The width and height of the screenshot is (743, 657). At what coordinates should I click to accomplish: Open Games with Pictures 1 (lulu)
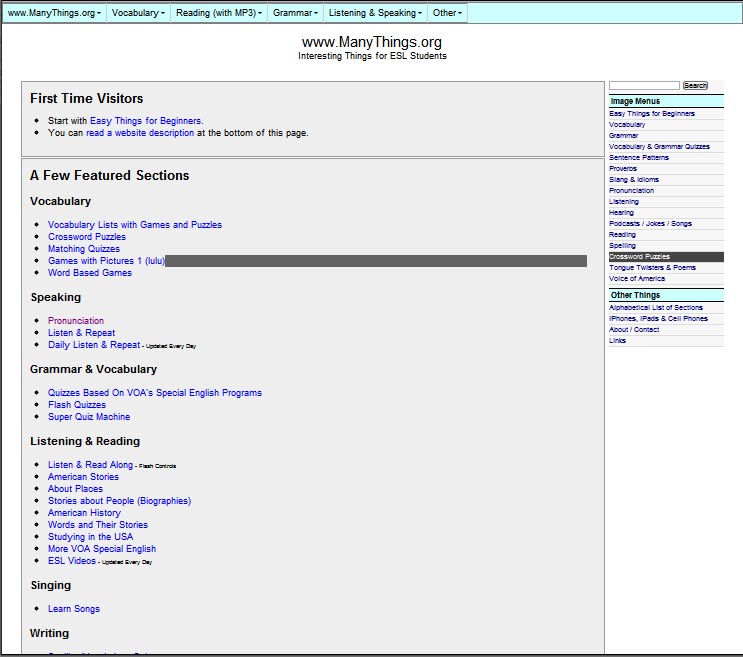click(106, 261)
